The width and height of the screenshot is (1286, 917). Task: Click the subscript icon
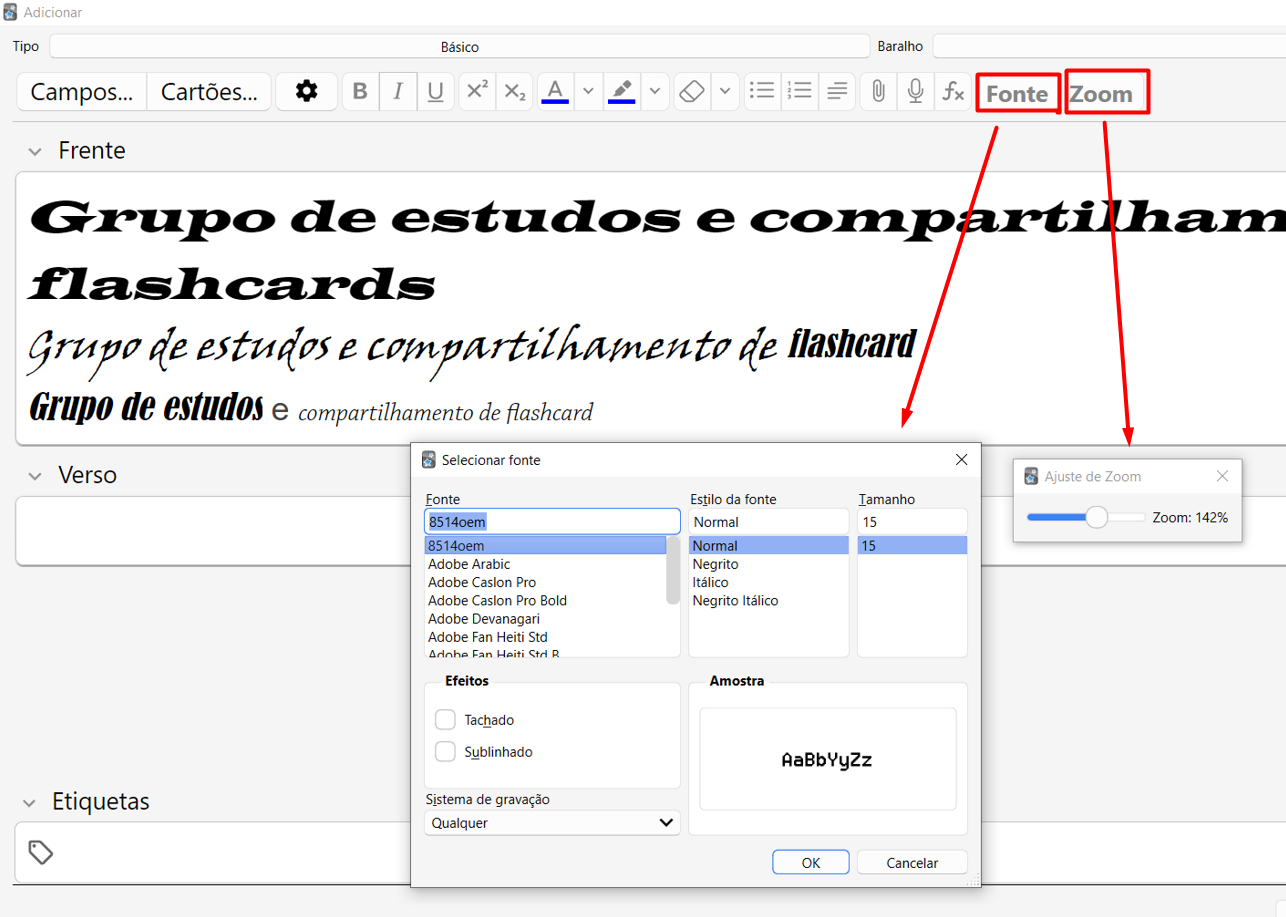[514, 92]
